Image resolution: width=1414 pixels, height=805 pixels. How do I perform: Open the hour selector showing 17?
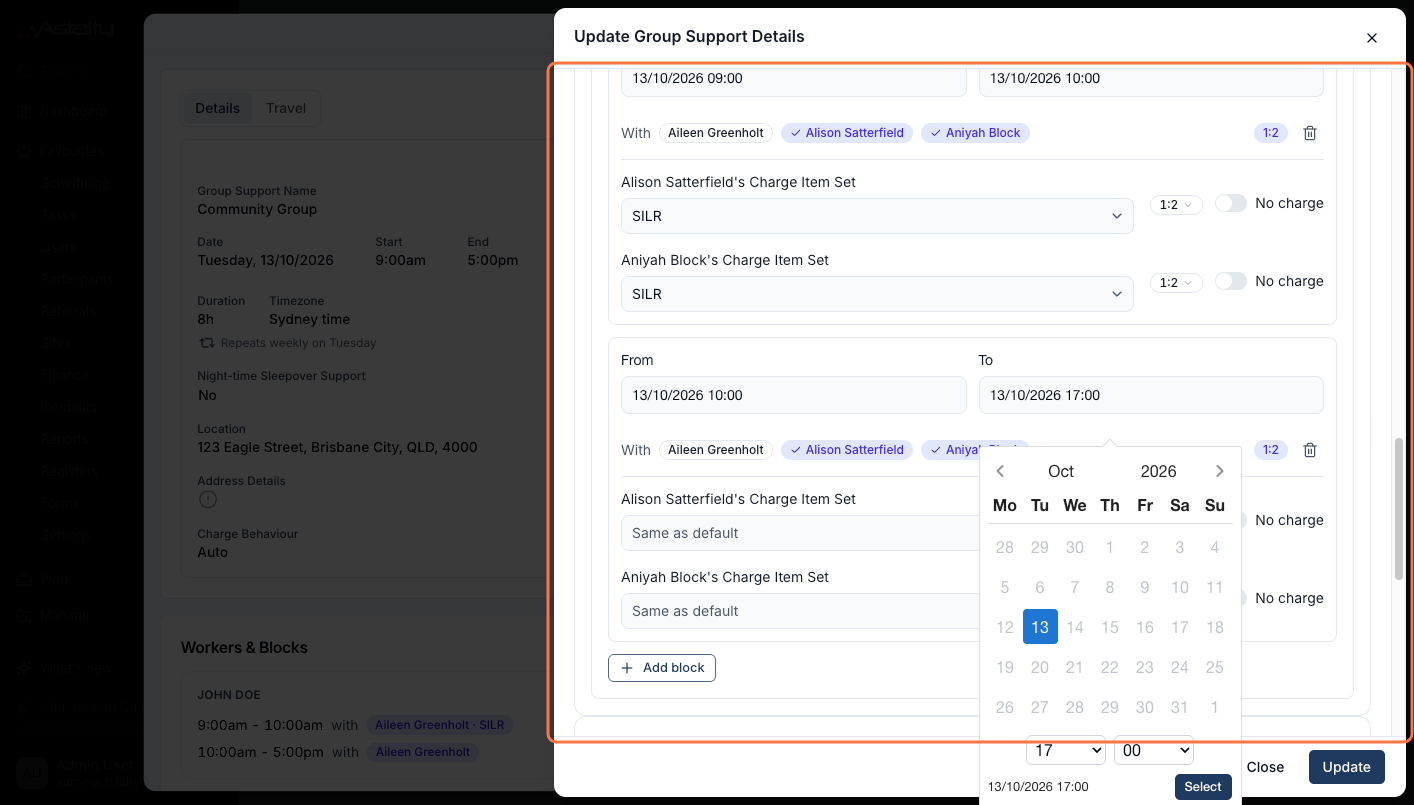tap(1066, 750)
